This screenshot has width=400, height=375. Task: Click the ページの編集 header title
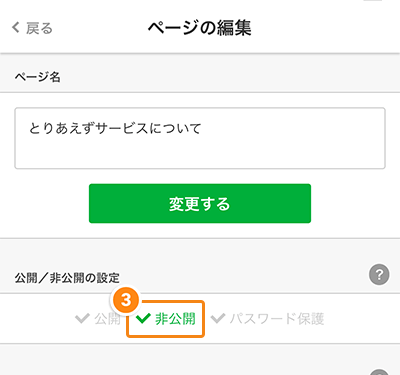199,27
